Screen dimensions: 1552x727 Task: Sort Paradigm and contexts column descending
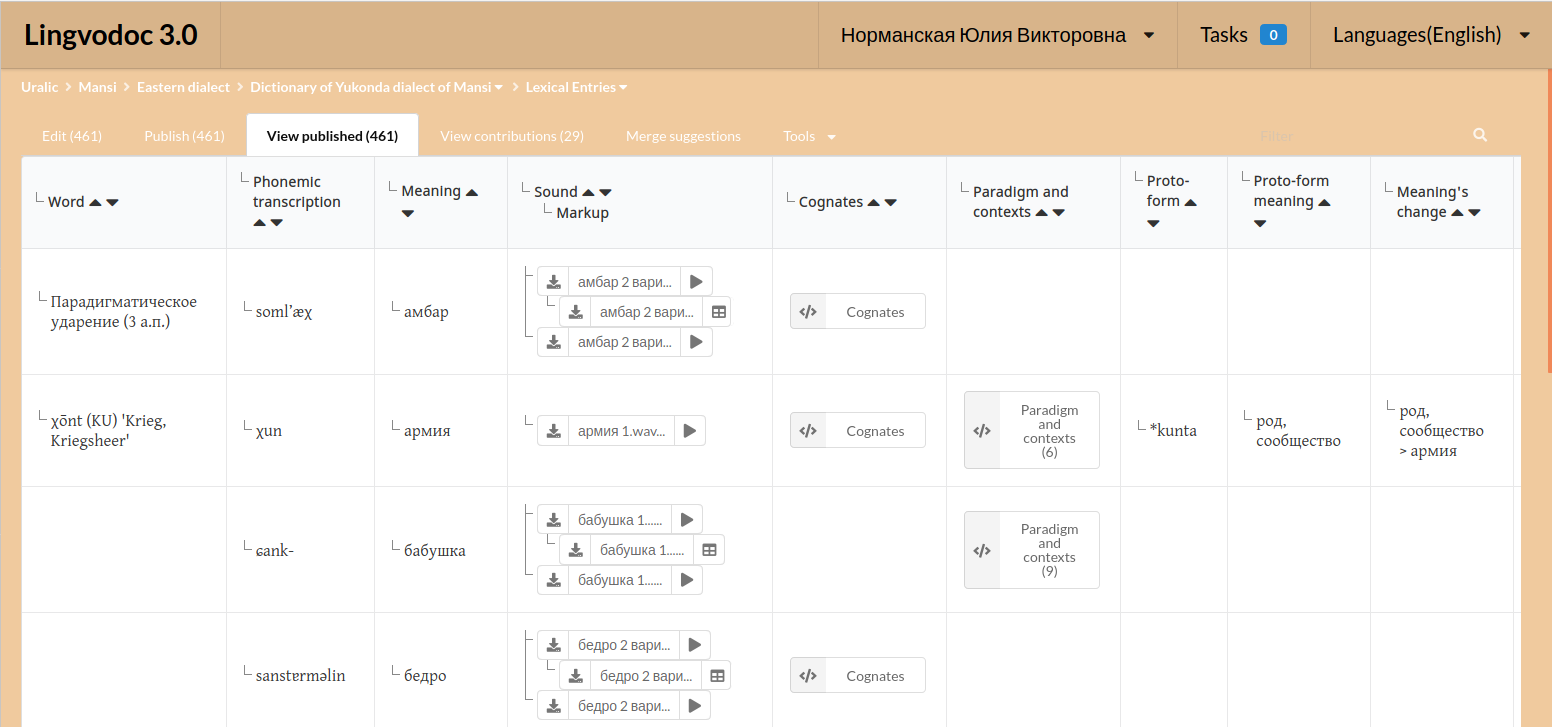pos(1059,212)
